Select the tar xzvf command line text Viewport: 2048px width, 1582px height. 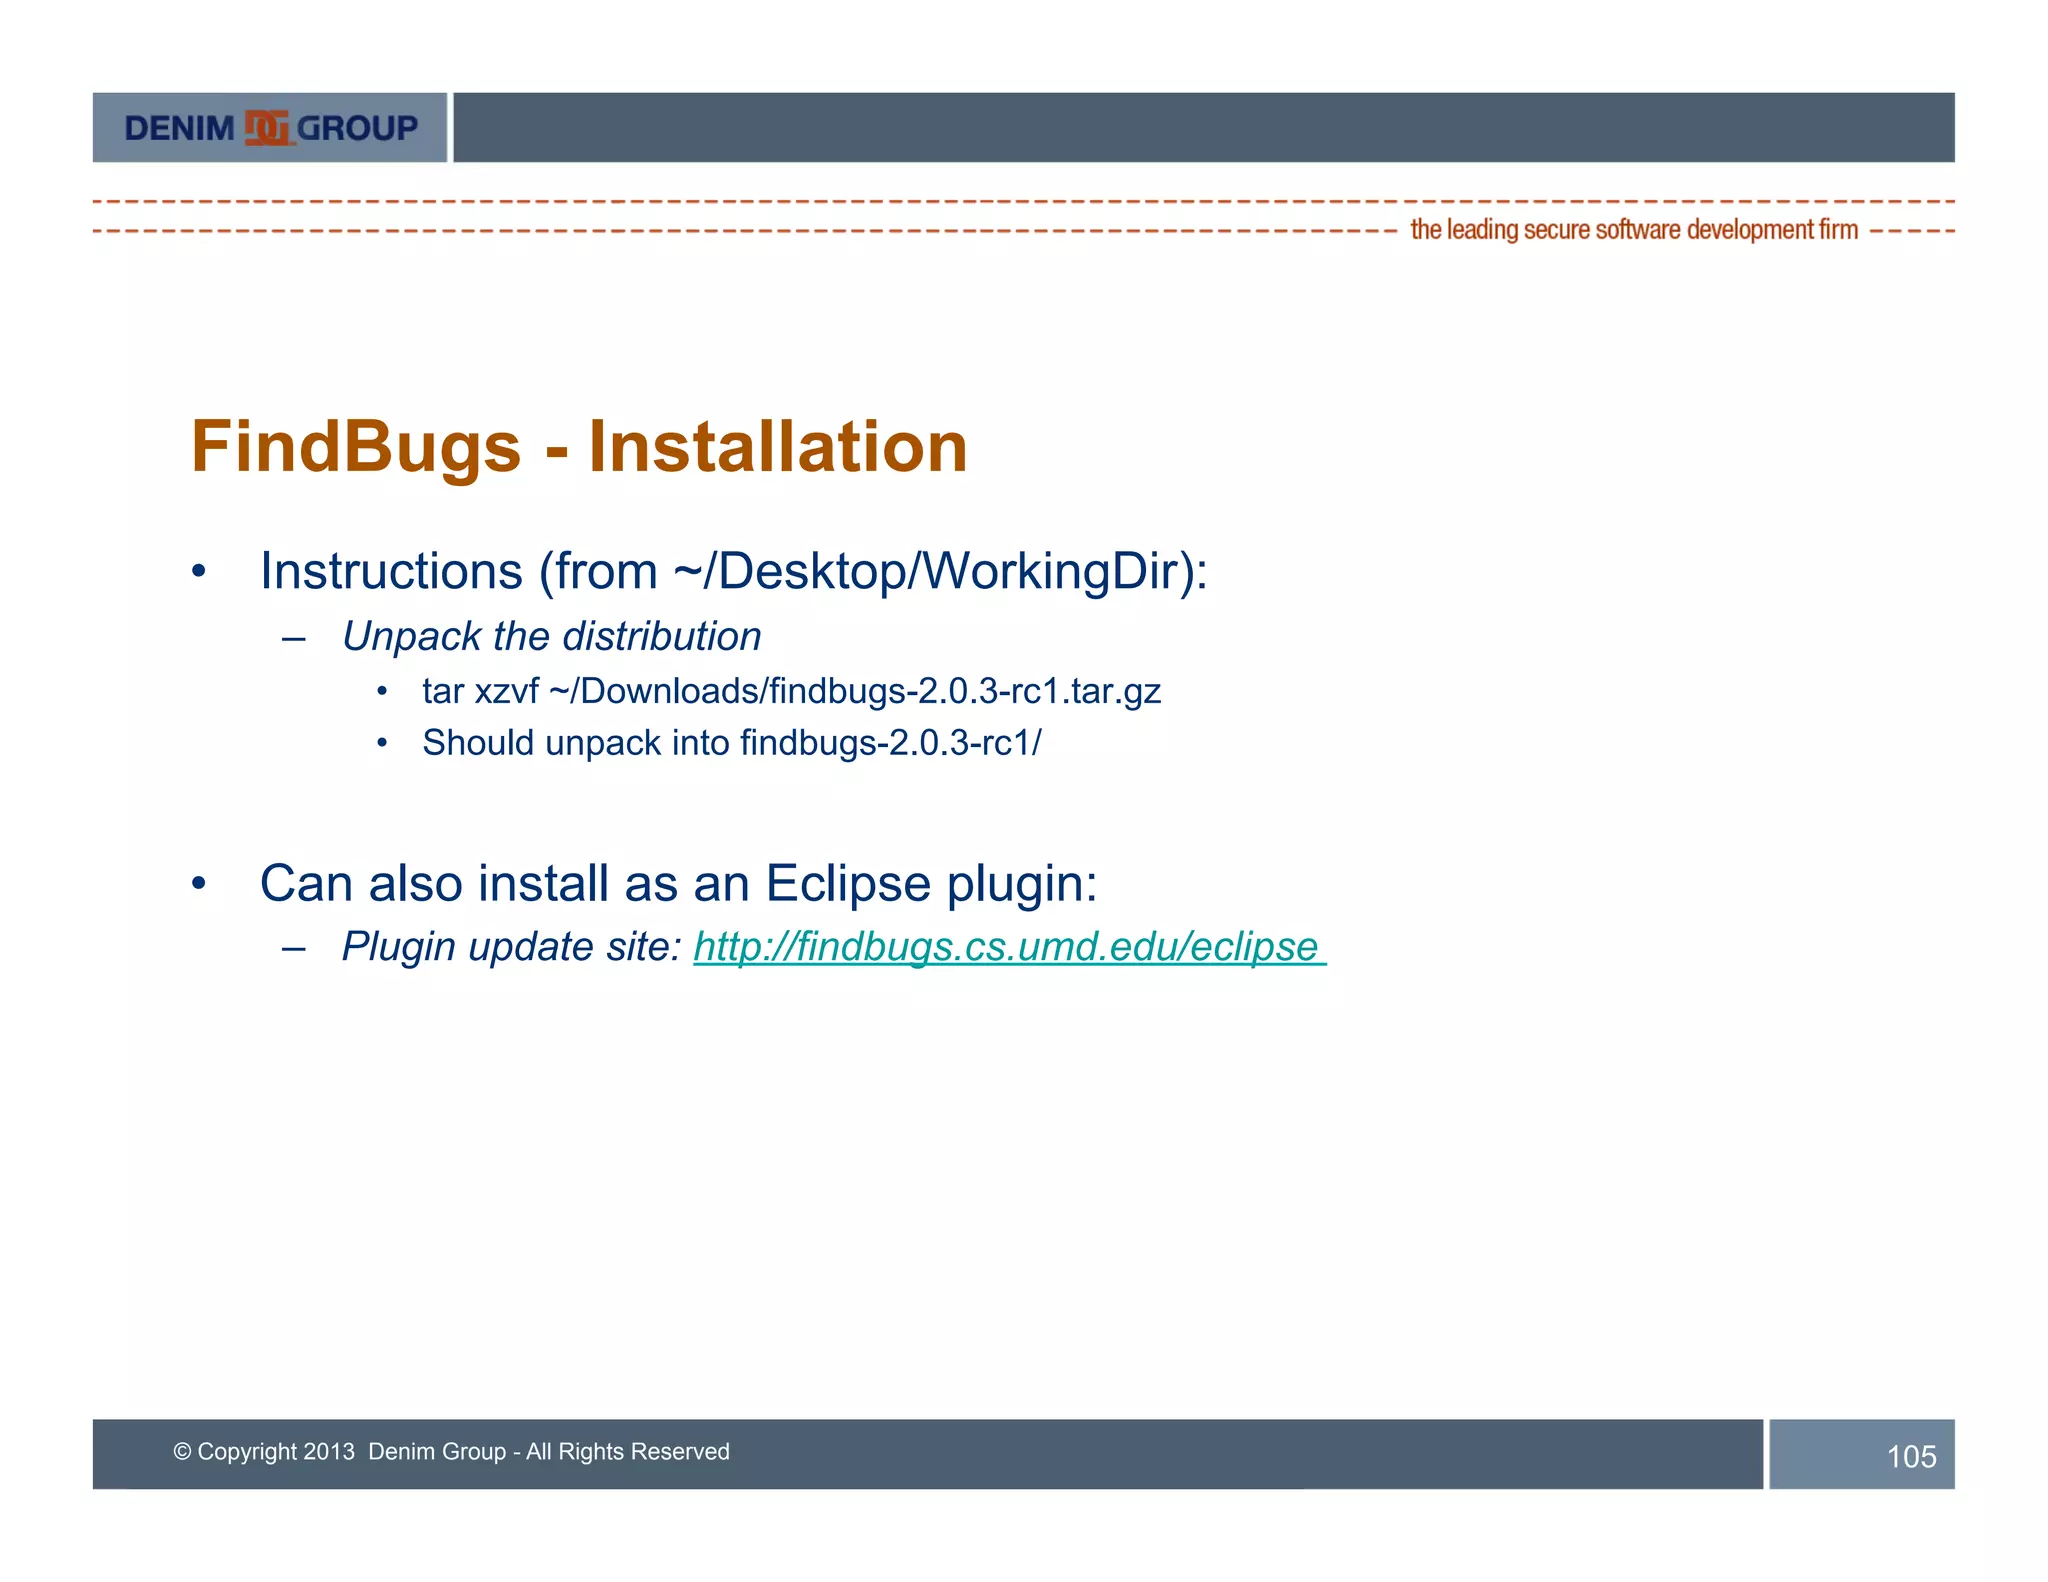point(791,691)
